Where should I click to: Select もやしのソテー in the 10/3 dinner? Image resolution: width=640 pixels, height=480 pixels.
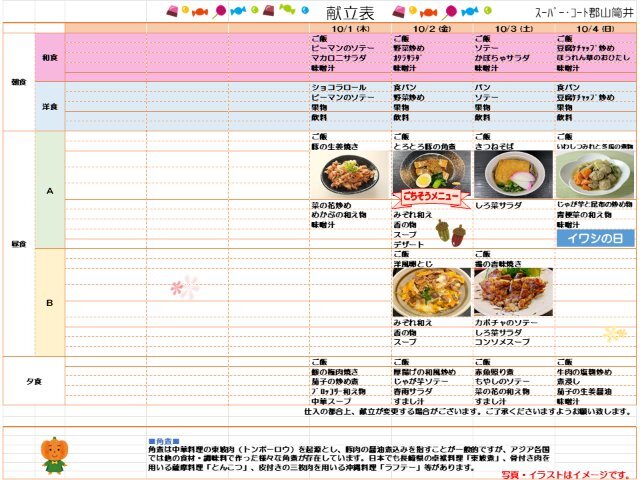pyautogui.click(x=502, y=382)
